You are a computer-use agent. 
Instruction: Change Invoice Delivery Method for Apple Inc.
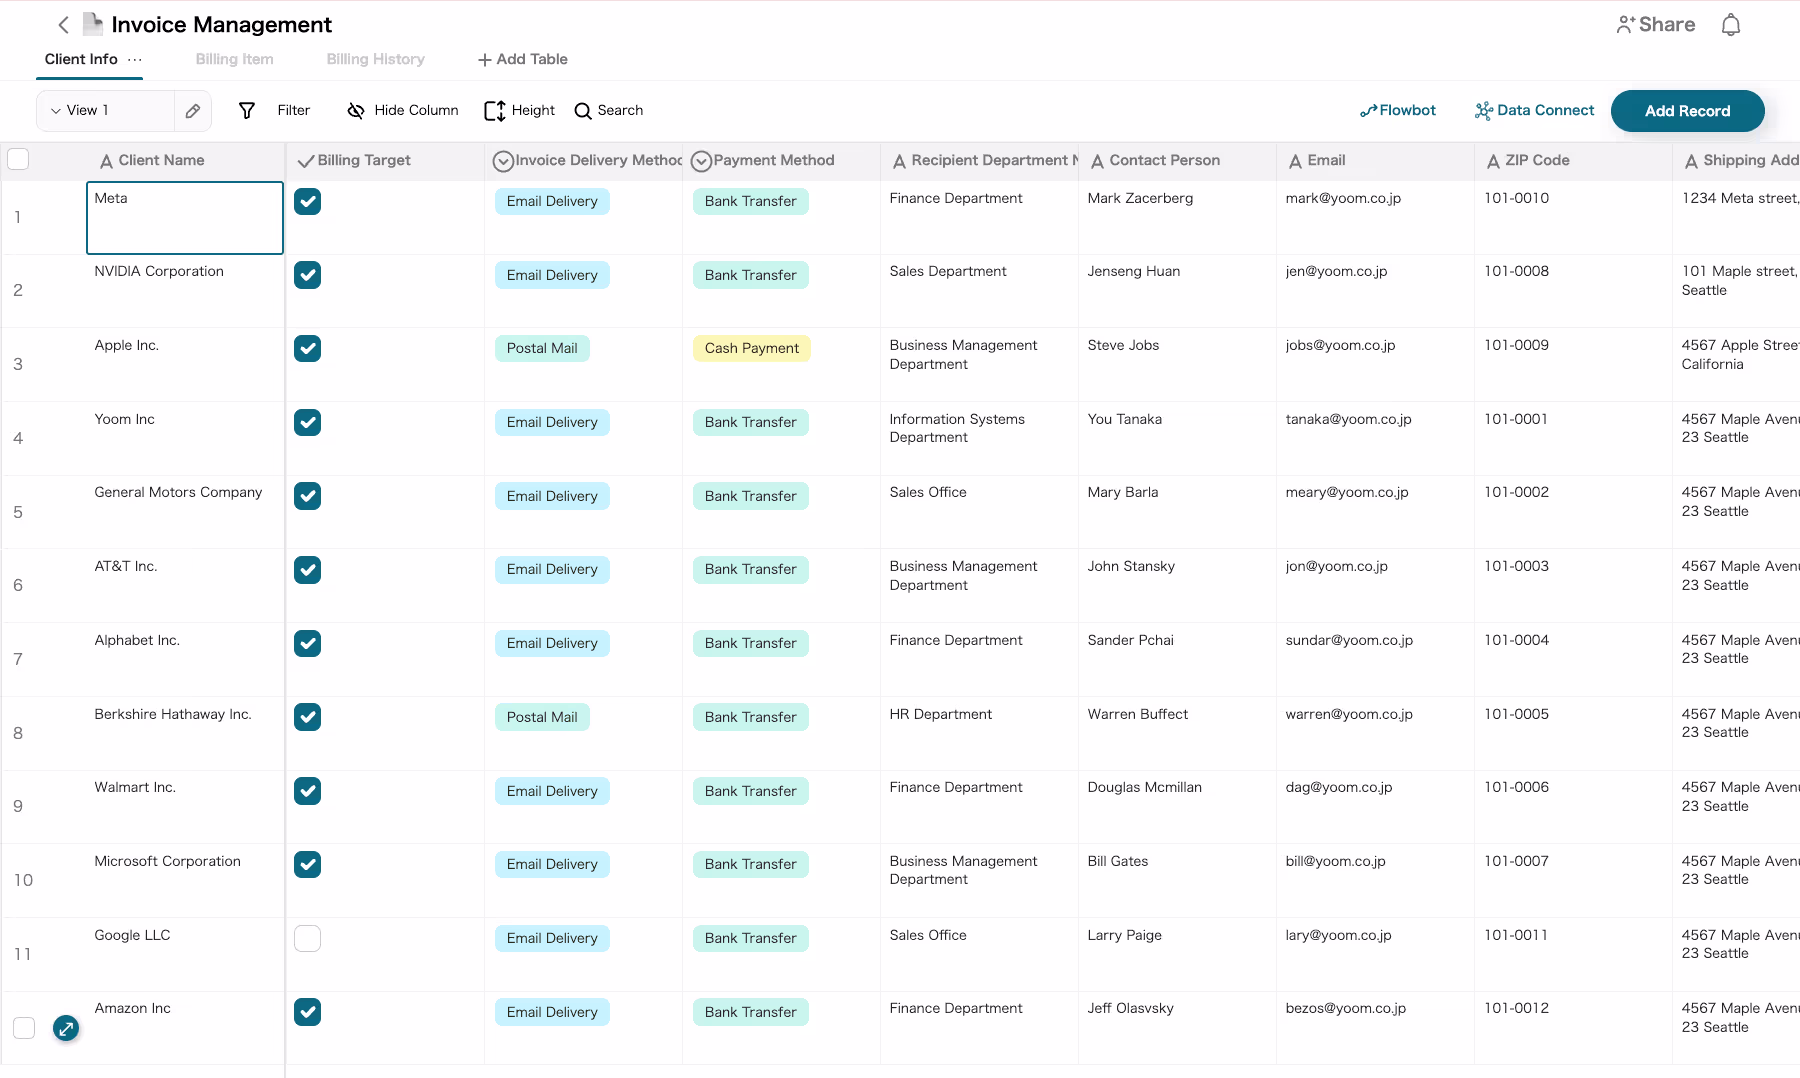pos(542,348)
